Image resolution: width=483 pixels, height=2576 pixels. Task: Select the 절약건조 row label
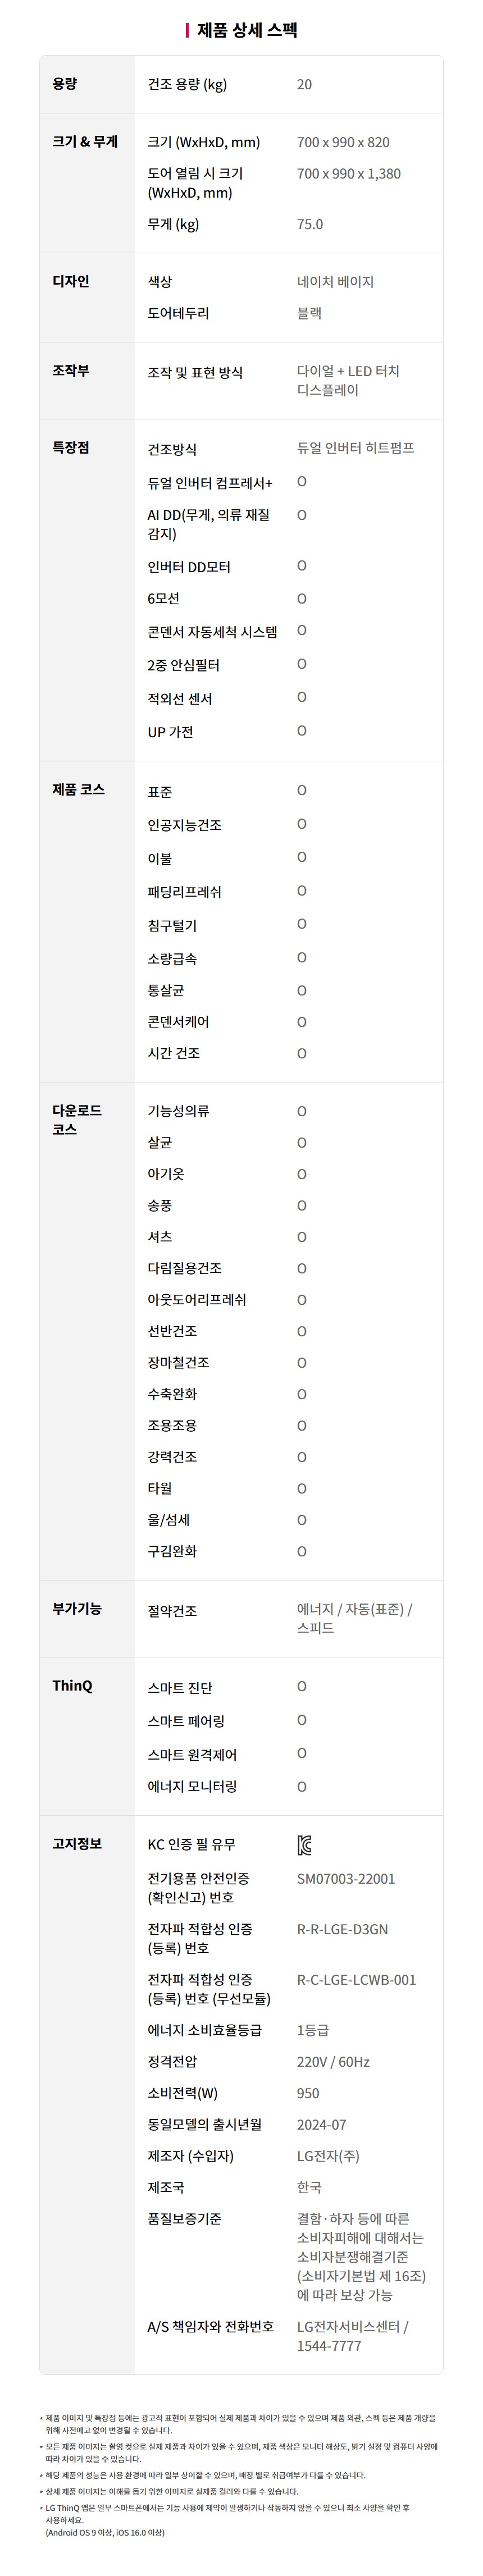(172, 1610)
